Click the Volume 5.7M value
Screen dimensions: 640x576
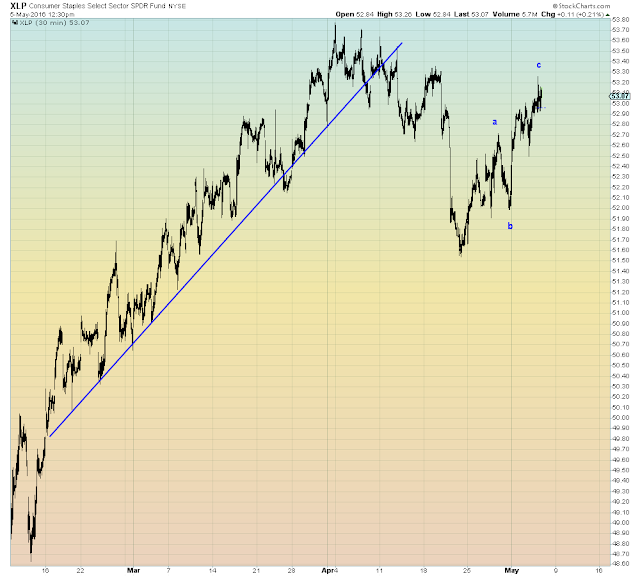tap(515, 14)
